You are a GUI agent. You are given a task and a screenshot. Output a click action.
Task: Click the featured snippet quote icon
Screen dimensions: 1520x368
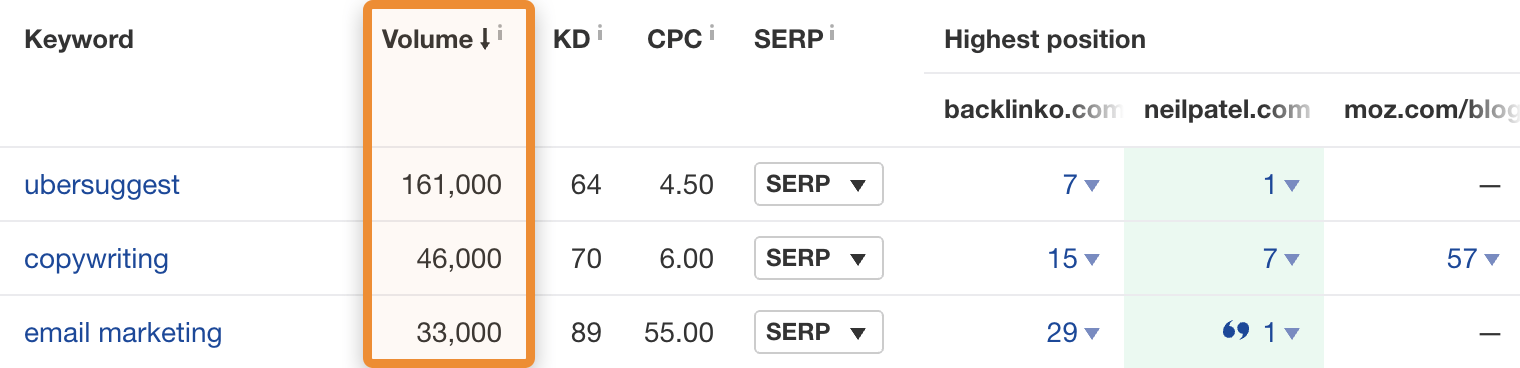point(1236,331)
